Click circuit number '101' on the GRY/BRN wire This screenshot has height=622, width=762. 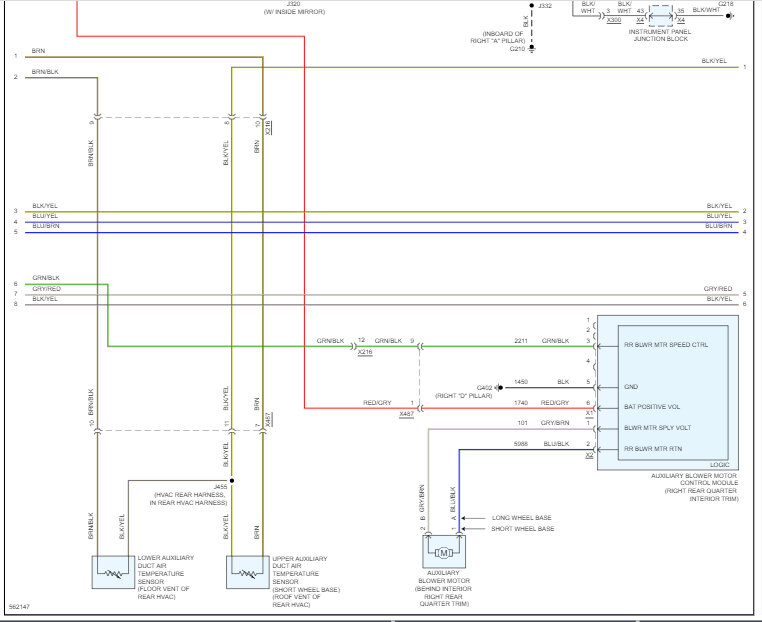click(522, 423)
